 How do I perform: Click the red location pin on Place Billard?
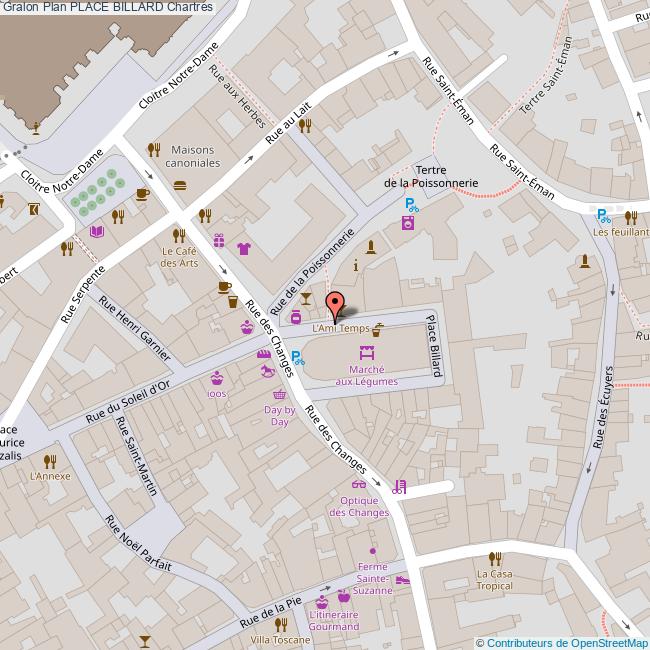coord(335,303)
